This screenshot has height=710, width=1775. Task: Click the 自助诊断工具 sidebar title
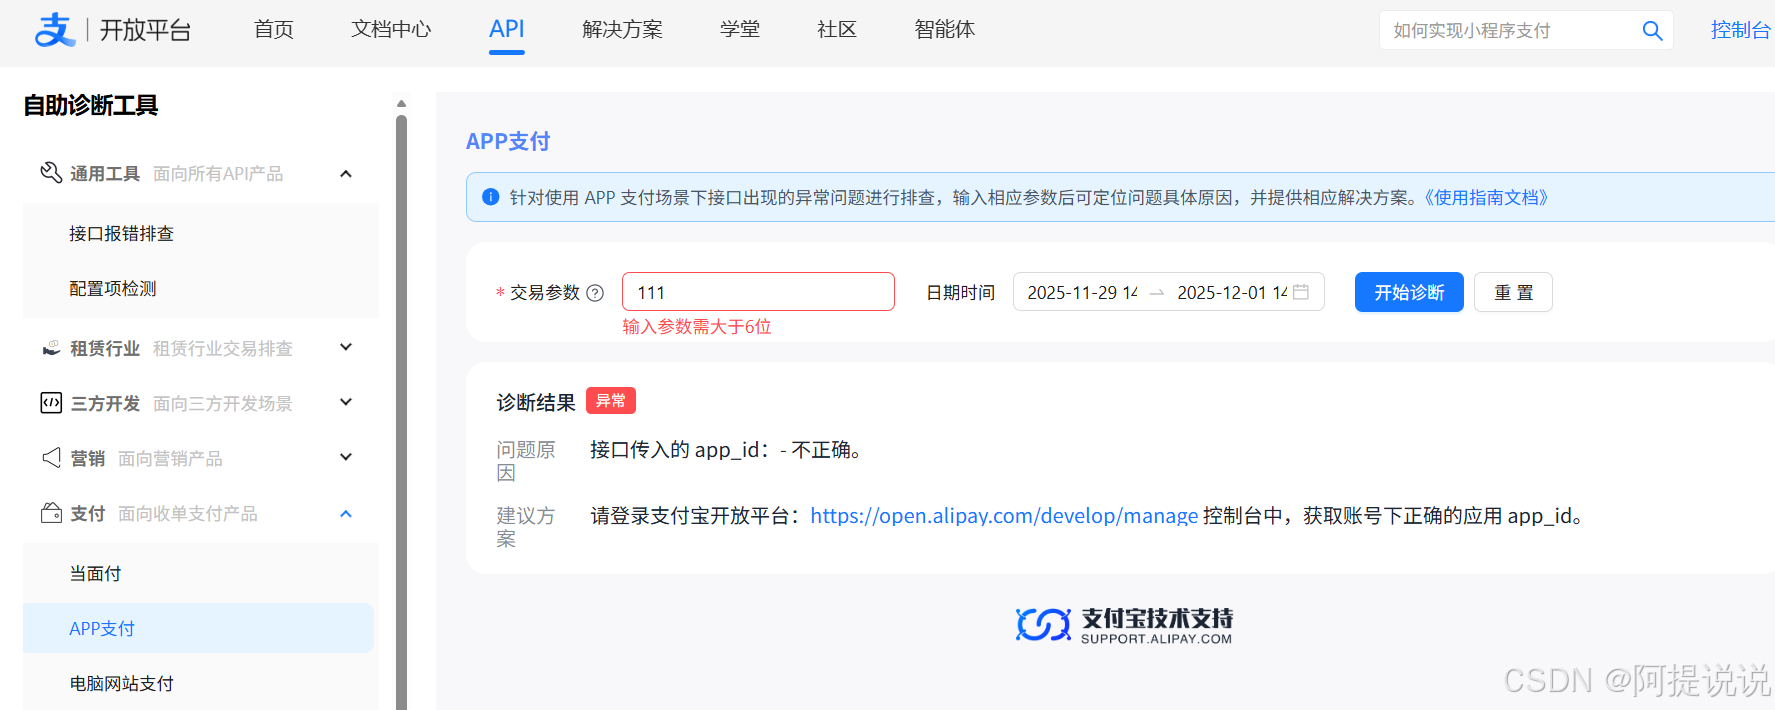point(91,105)
